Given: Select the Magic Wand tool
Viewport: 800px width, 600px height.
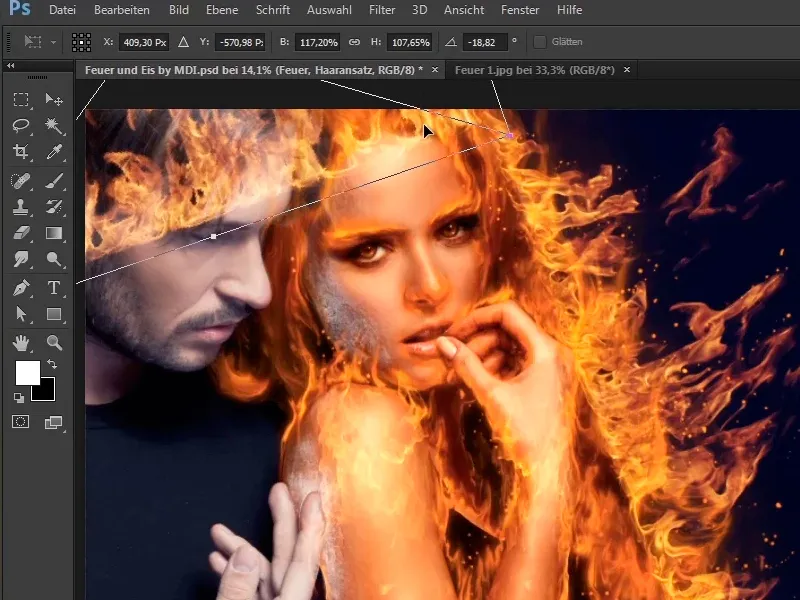Looking at the screenshot, I should (54, 125).
